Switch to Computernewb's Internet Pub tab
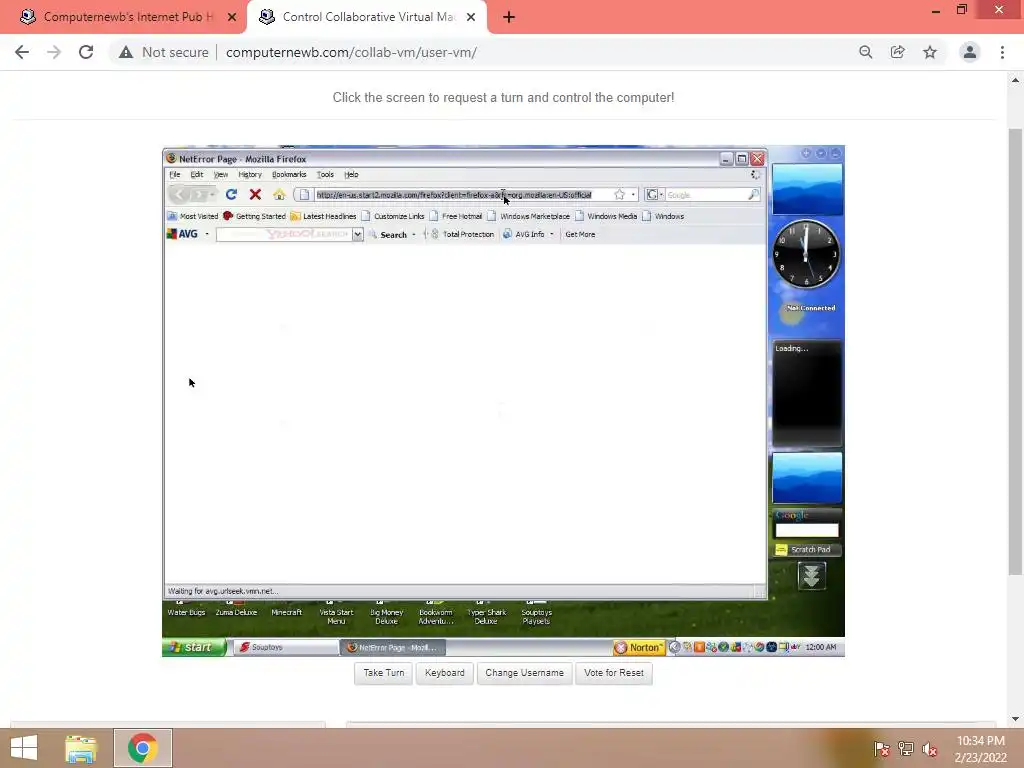This screenshot has height=768, width=1024. click(x=123, y=17)
